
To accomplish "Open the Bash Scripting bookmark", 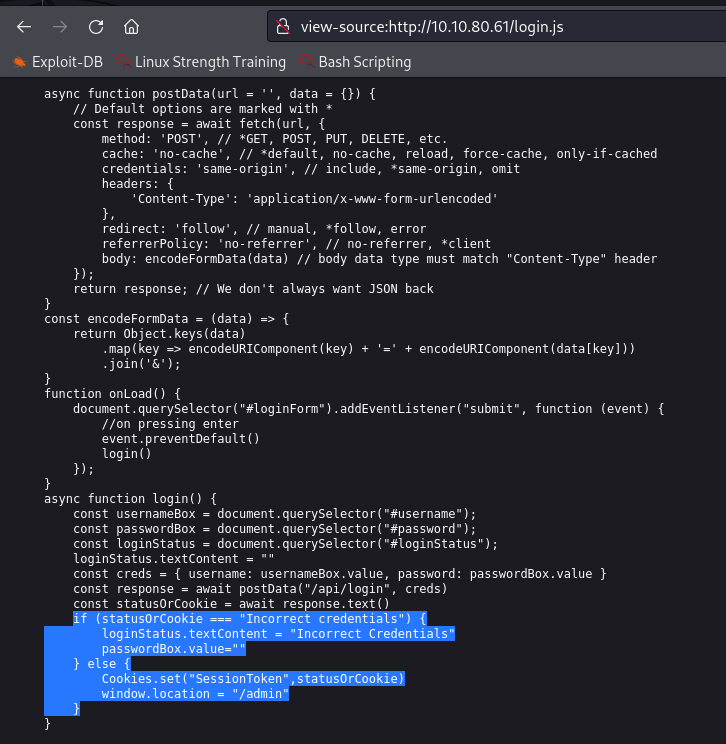I will [x=364, y=62].
